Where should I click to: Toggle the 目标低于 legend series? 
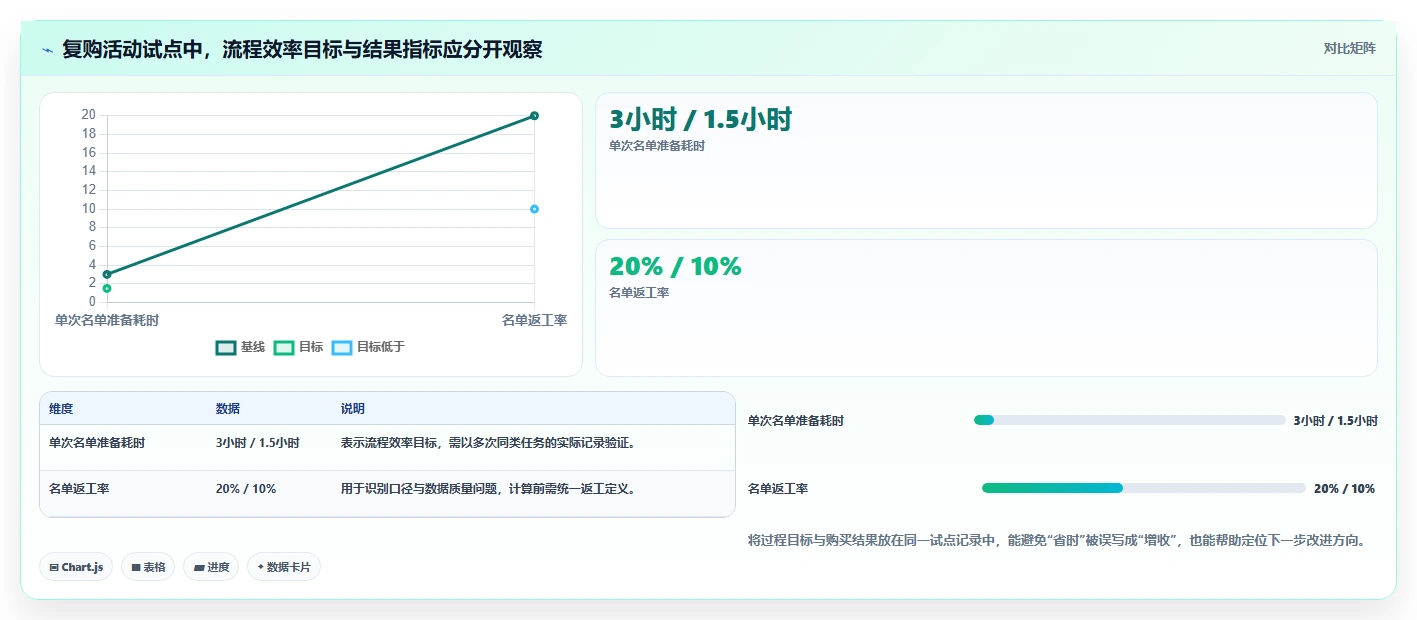pyautogui.click(x=368, y=347)
